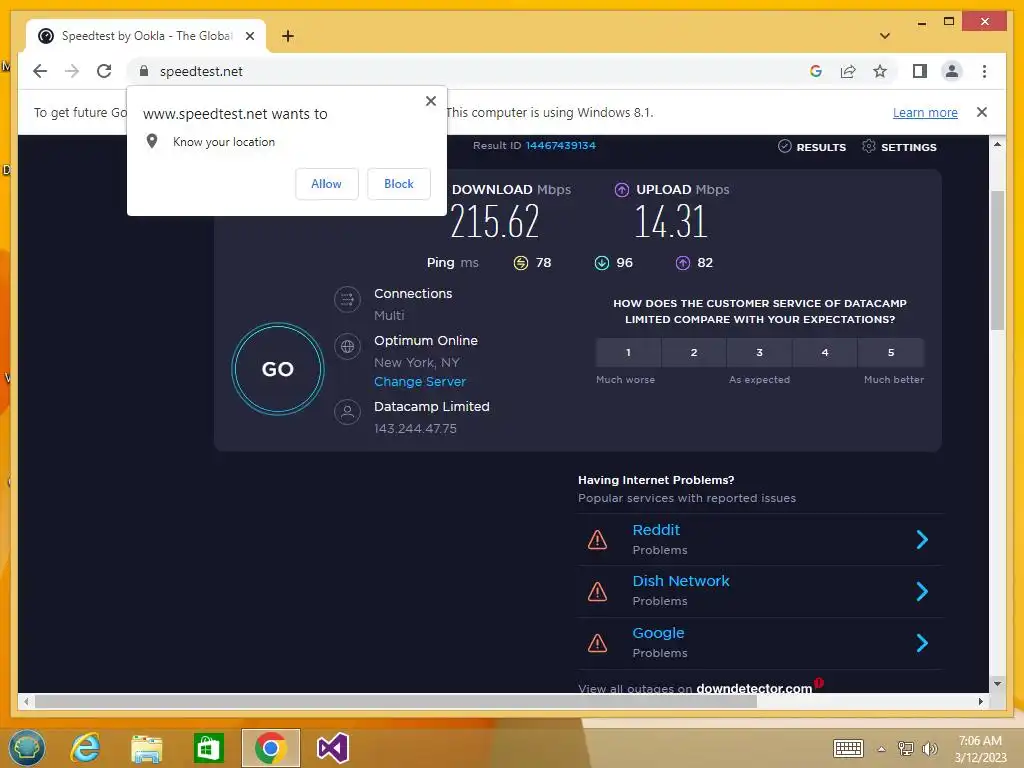Image resolution: width=1024 pixels, height=768 pixels.
Task: Click the 215.62 download result
Action: pyautogui.click(x=494, y=221)
